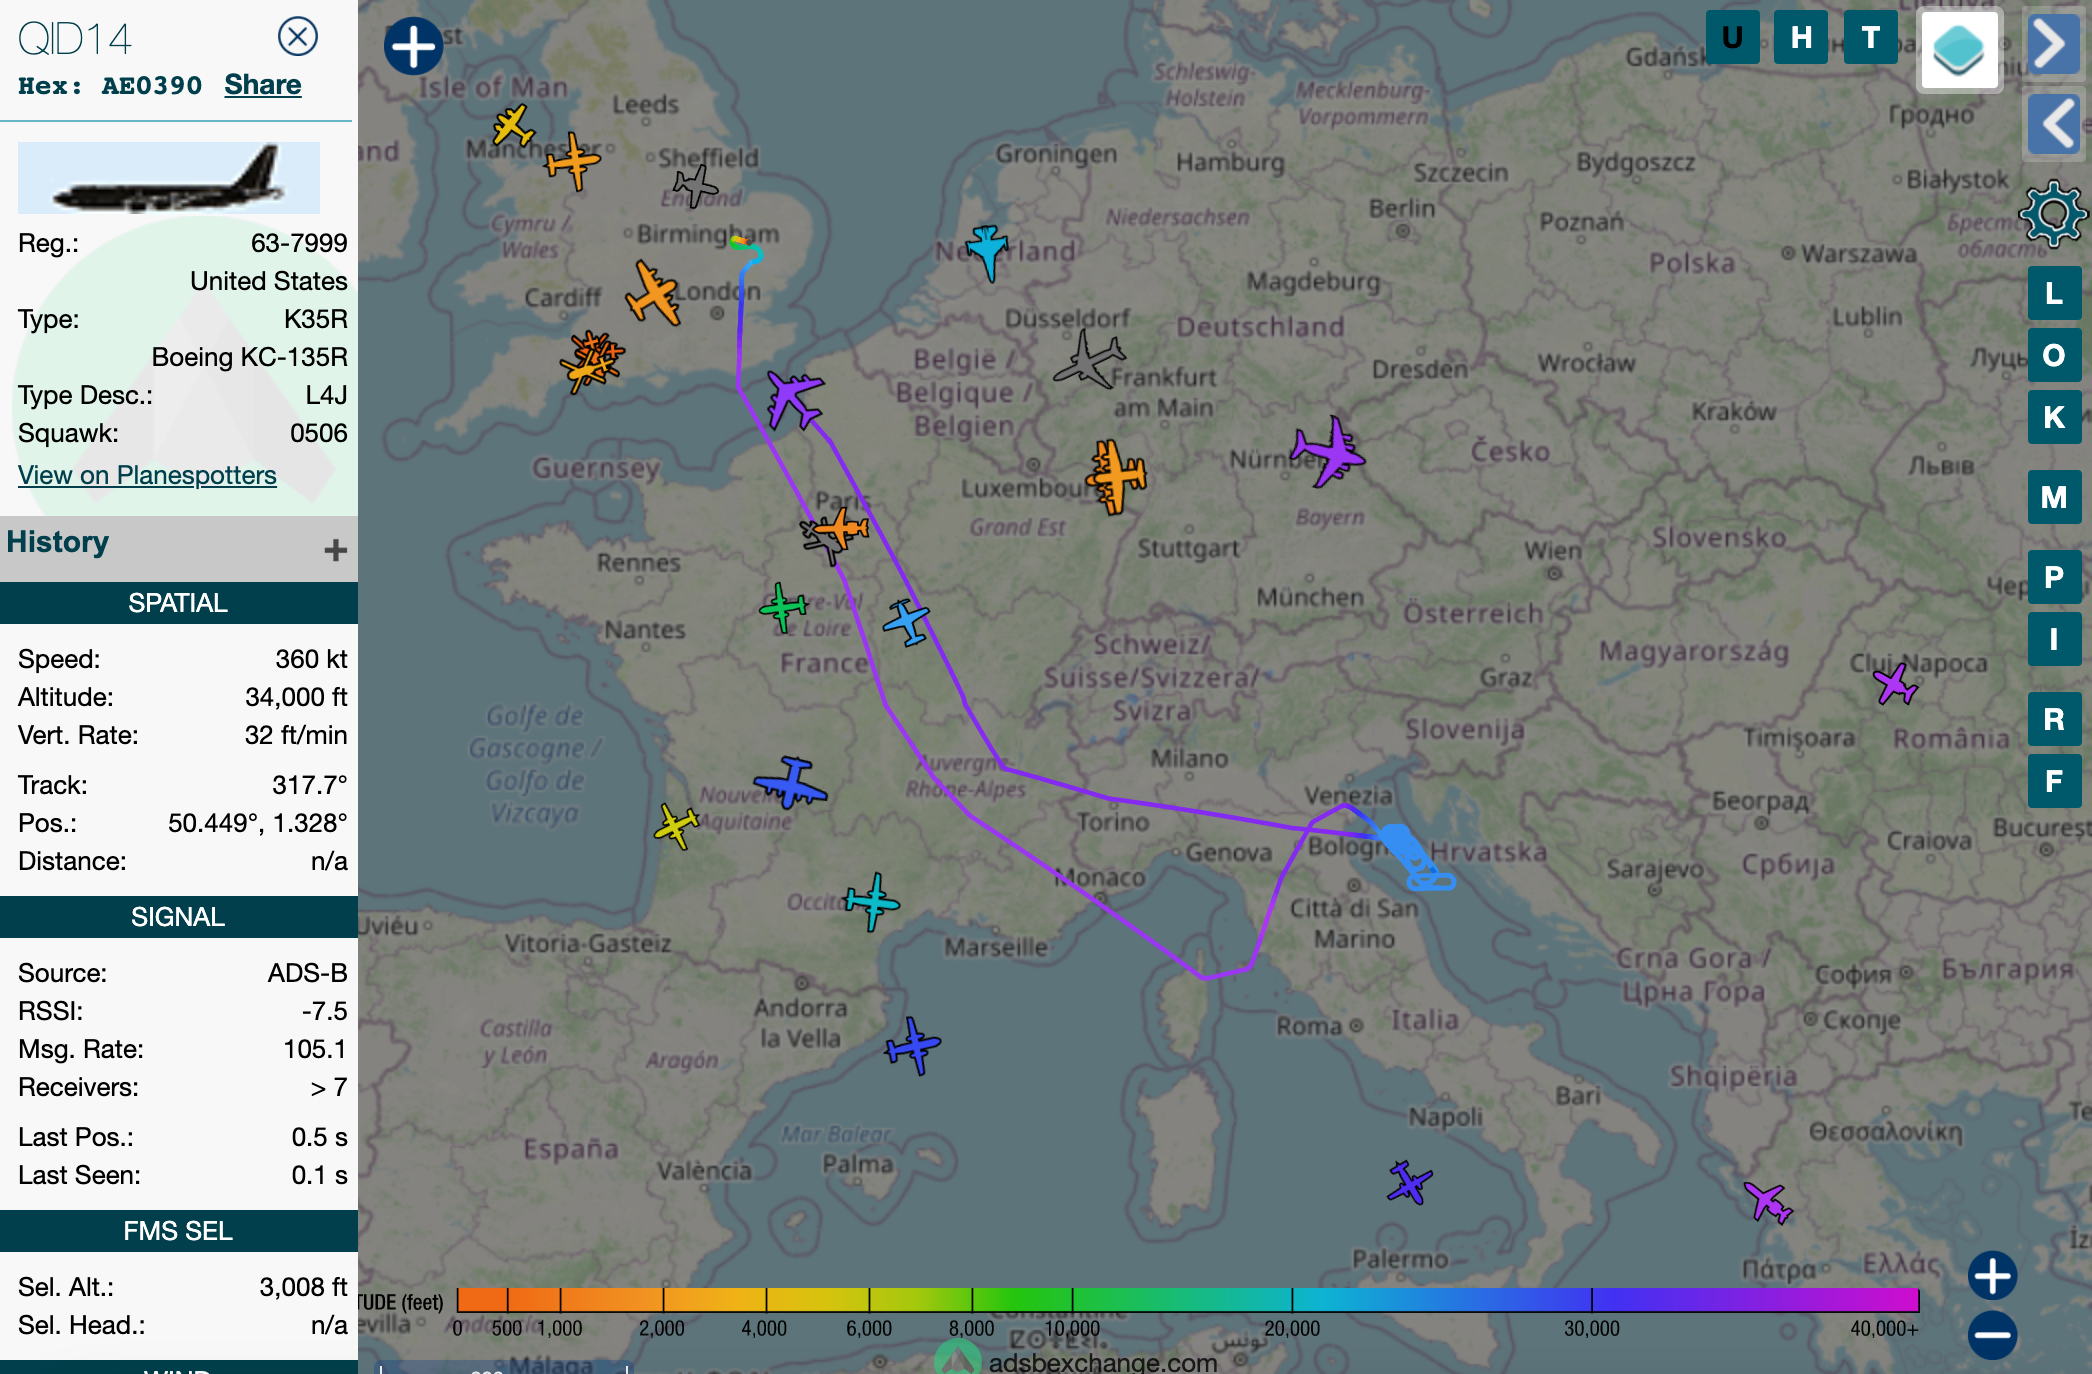Click the F map button
The width and height of the screenshot is (2092, 1374).
(x=2054, y=781)
